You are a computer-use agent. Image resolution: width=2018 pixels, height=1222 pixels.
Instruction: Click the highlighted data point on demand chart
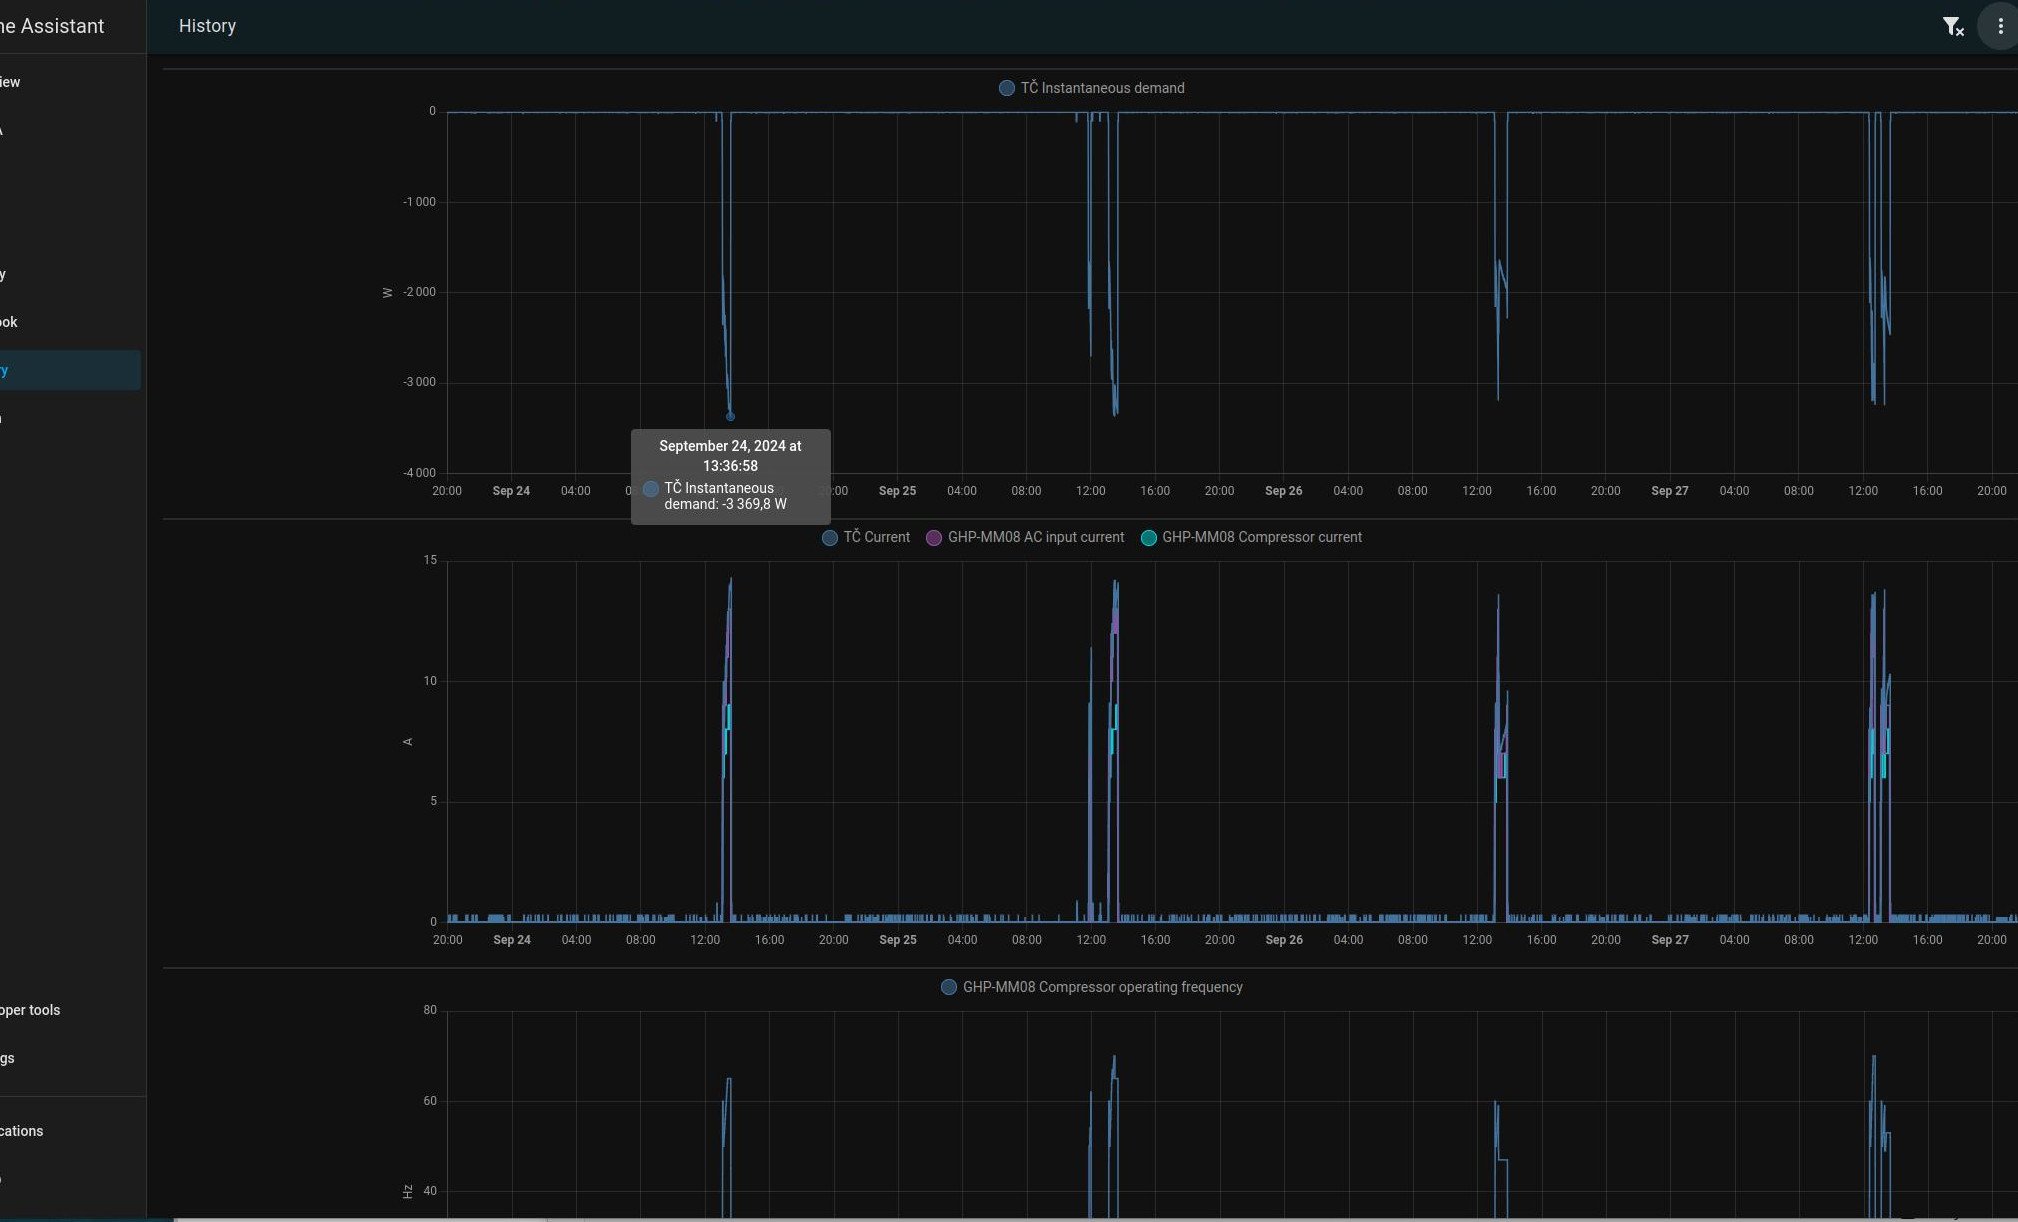coord(730,416)
